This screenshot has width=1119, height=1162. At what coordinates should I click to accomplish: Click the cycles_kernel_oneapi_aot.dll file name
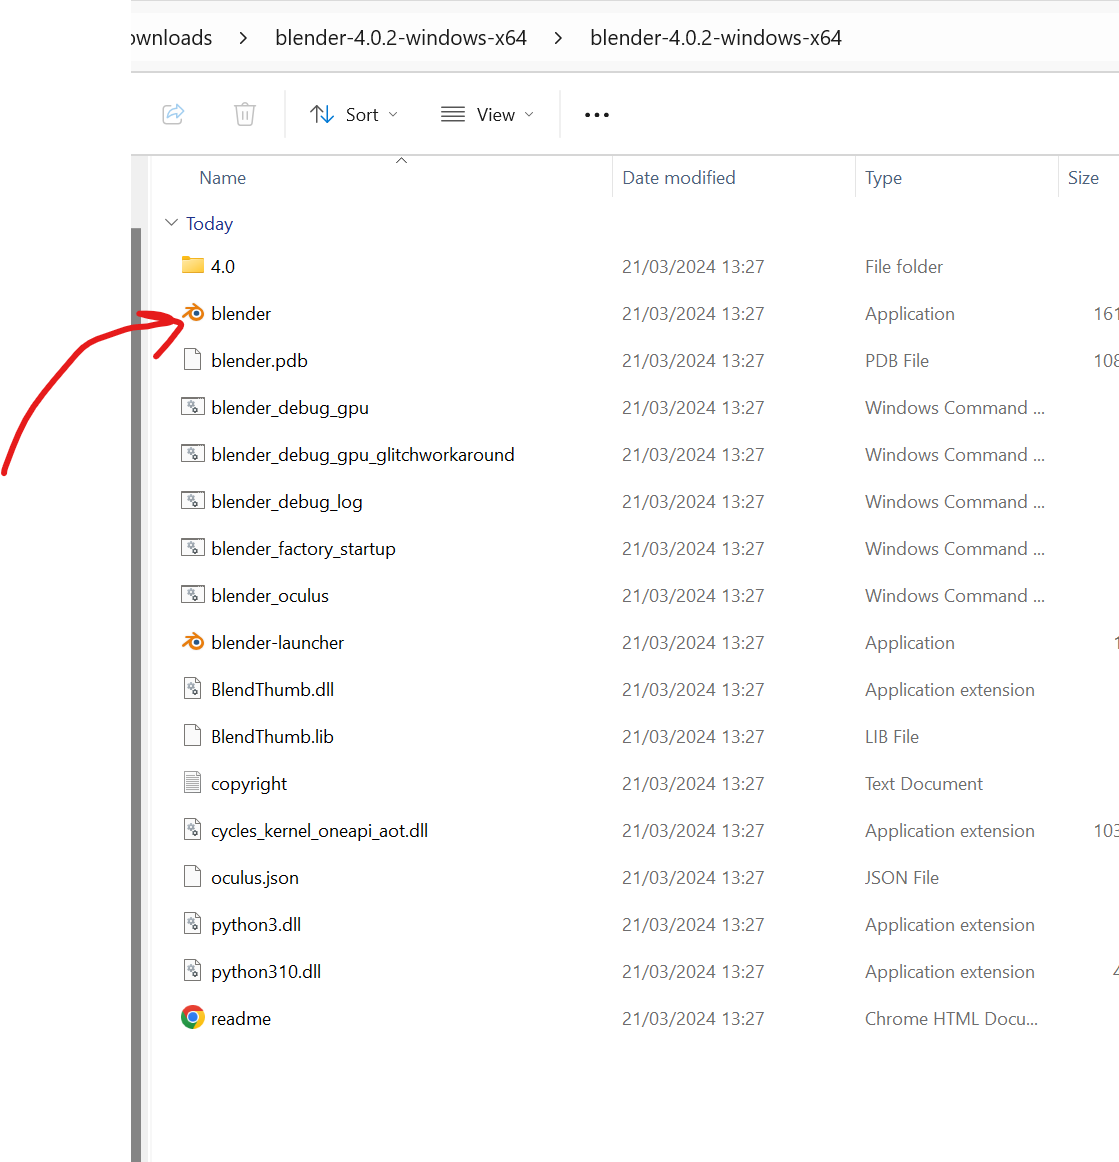pyautogui.click(x=319, y=831)
